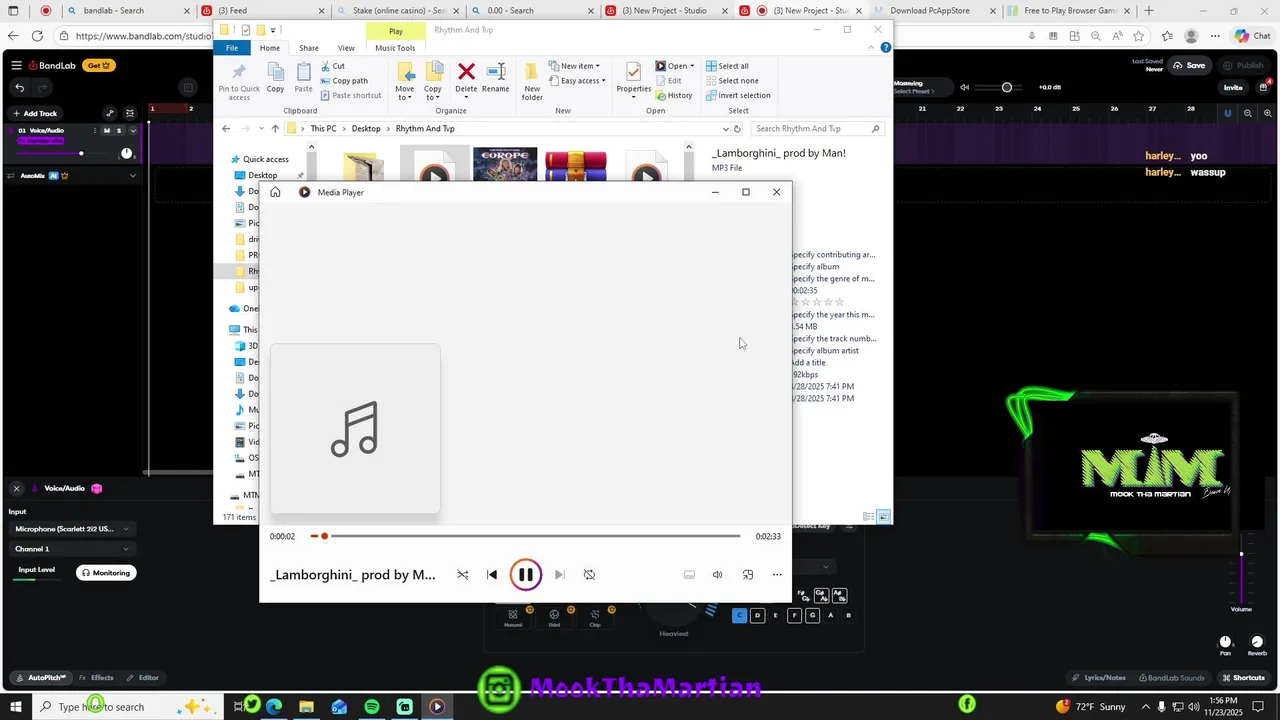
Task: Click the album art placeholder thumbnail
Action: 355,429
